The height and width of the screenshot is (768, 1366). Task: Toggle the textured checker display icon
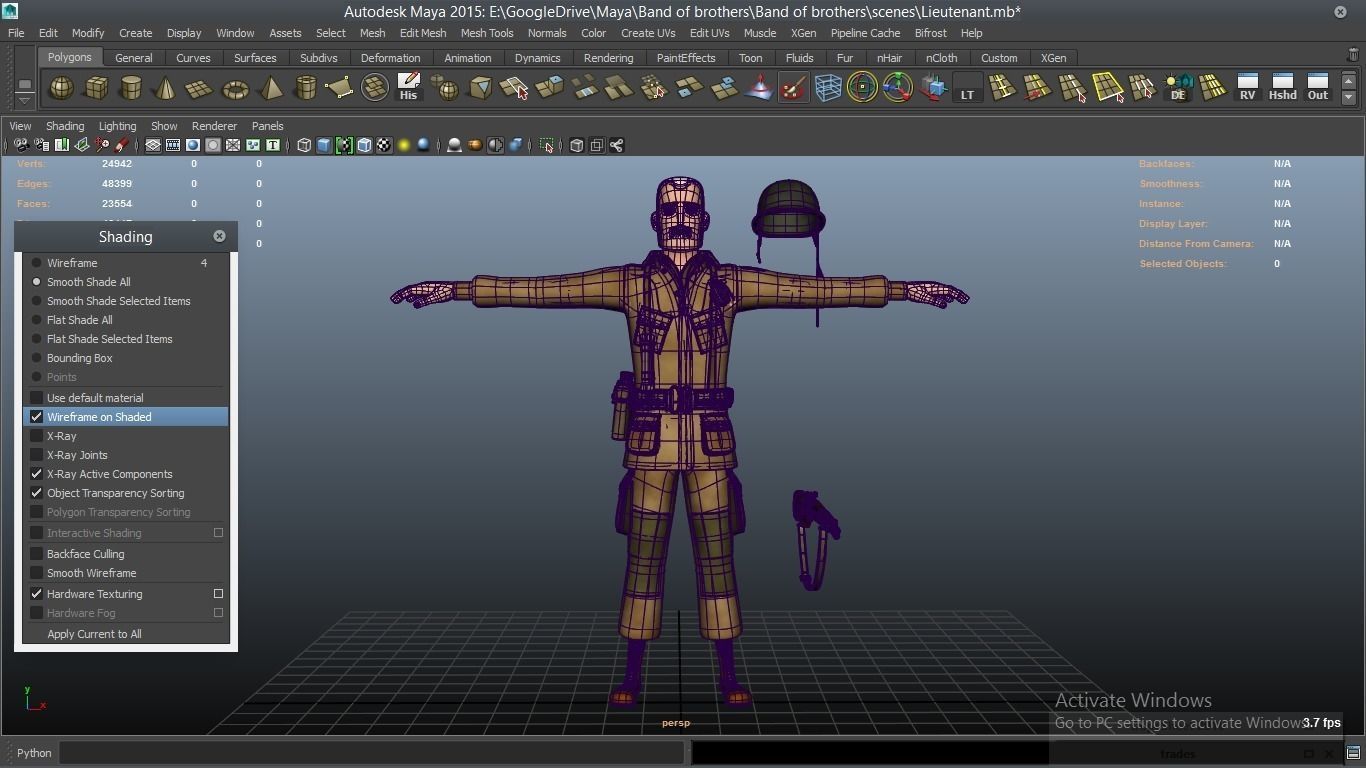[384, 145]
